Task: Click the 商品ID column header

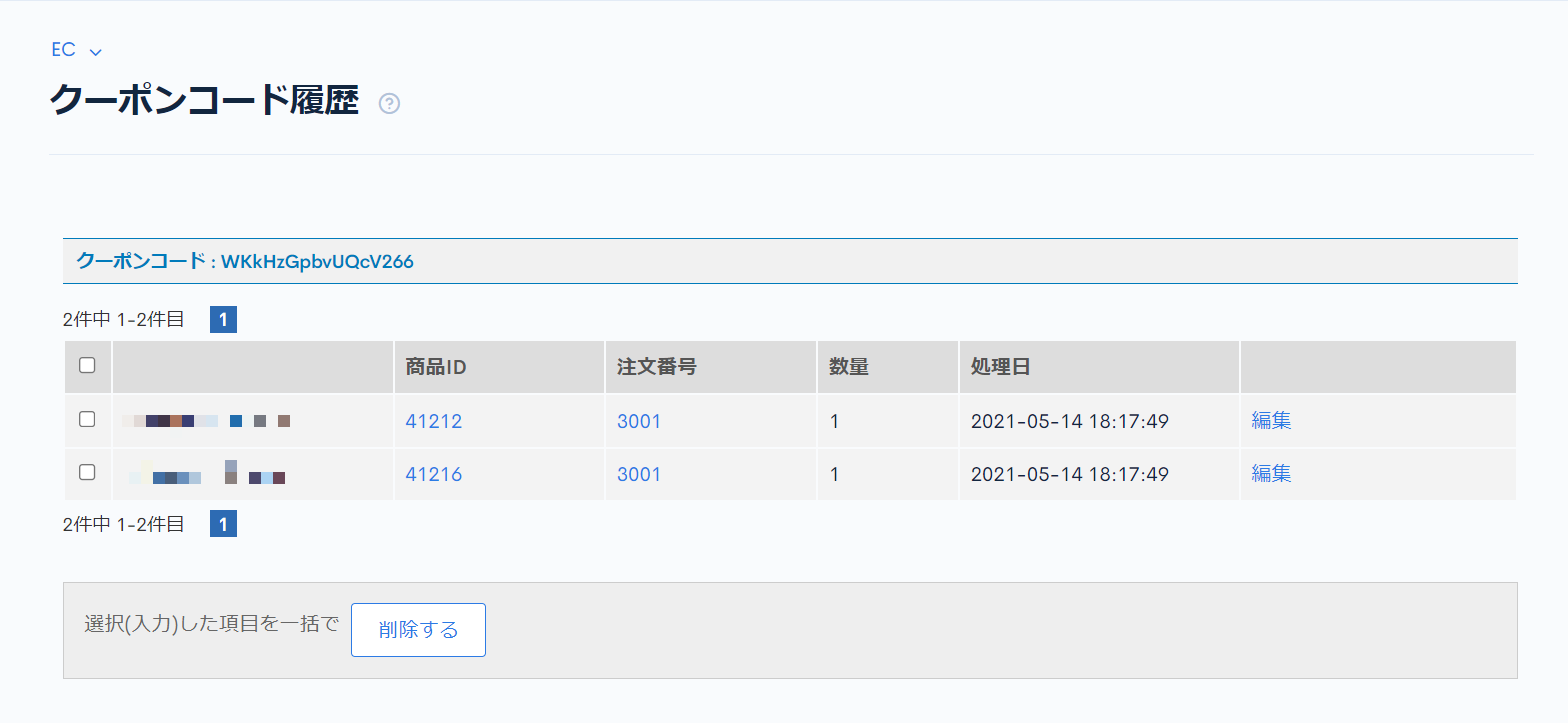Action: [436, 367]
